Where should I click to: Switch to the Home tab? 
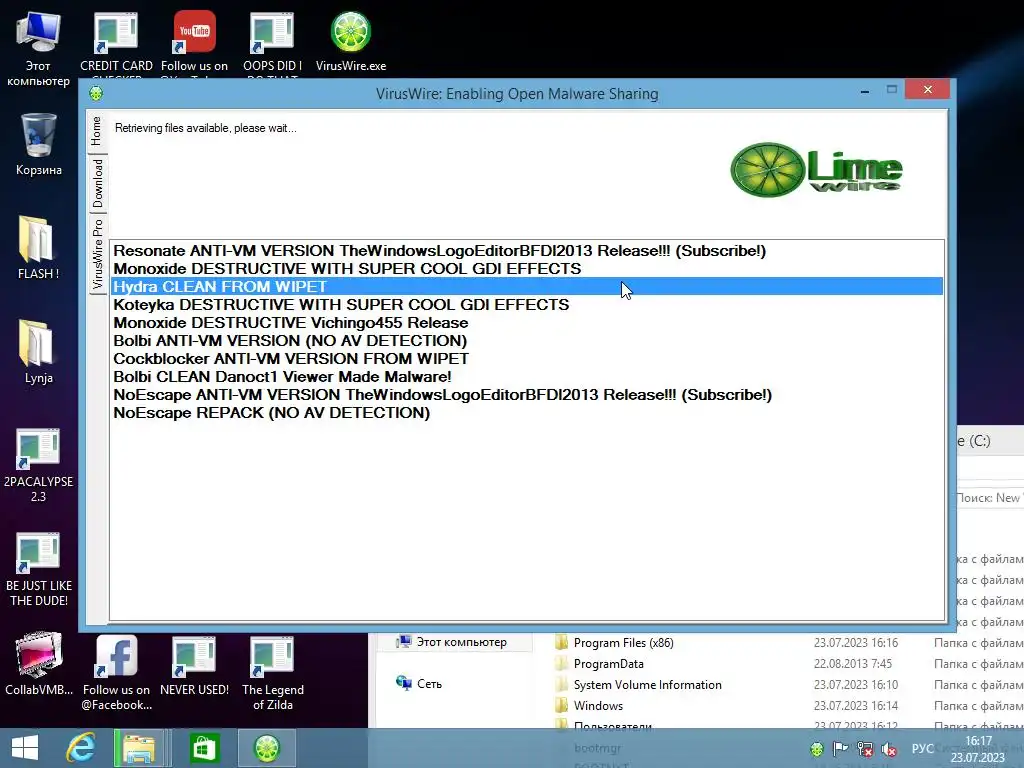pyautogui.click(x=97, y=131)
